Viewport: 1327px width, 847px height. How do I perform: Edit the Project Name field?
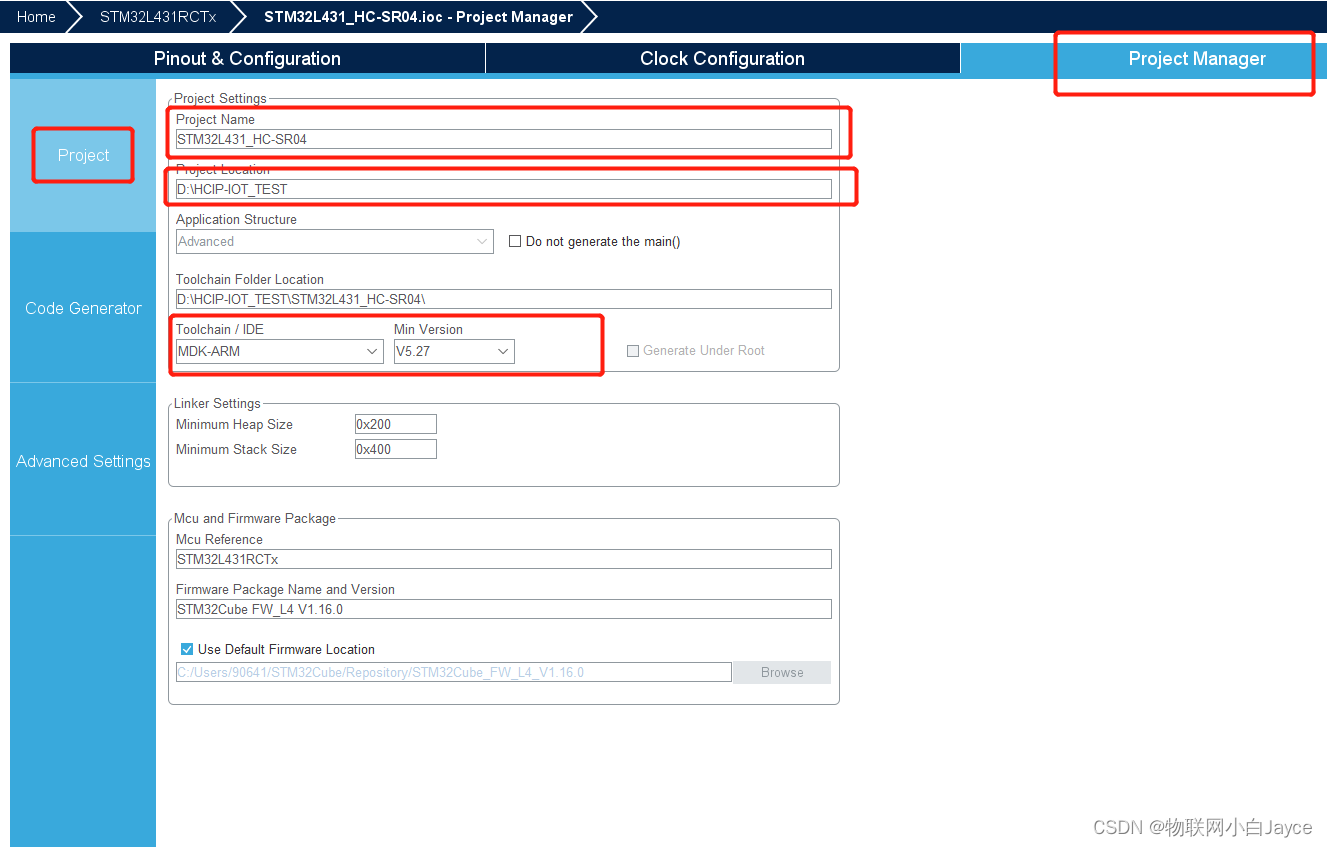[x=503, y=139]
